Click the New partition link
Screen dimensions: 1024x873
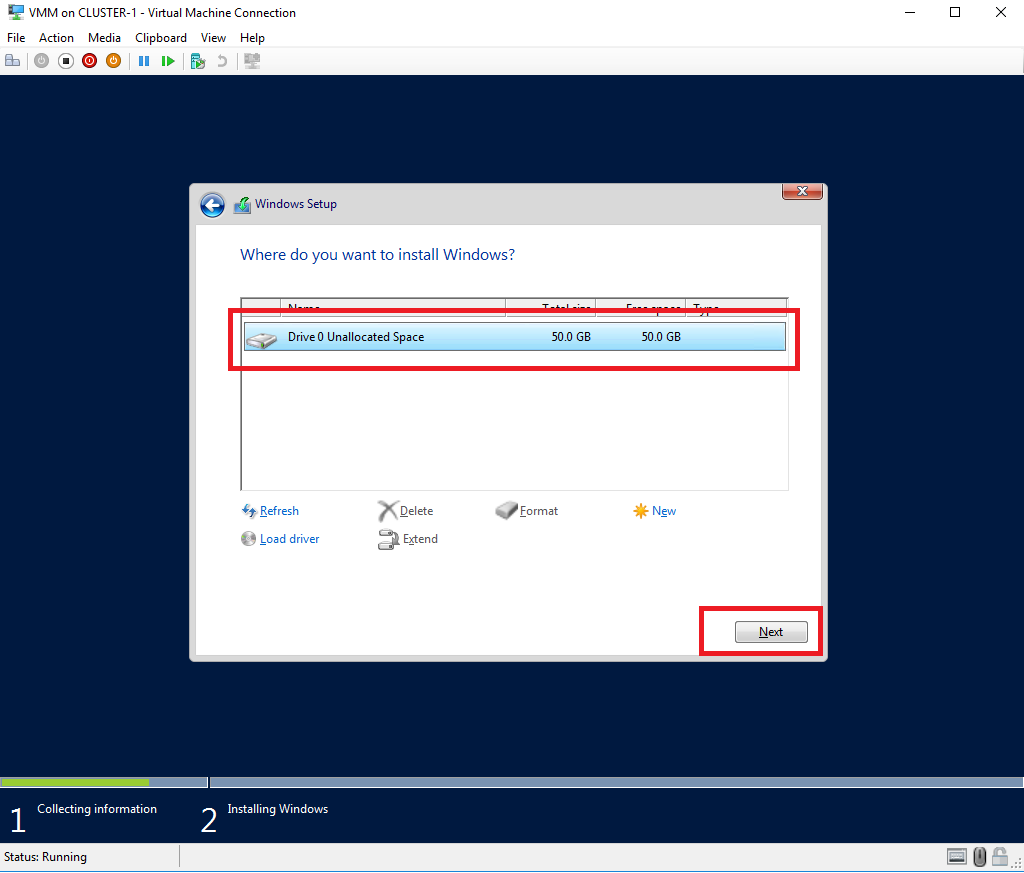[x=664, y=511]
